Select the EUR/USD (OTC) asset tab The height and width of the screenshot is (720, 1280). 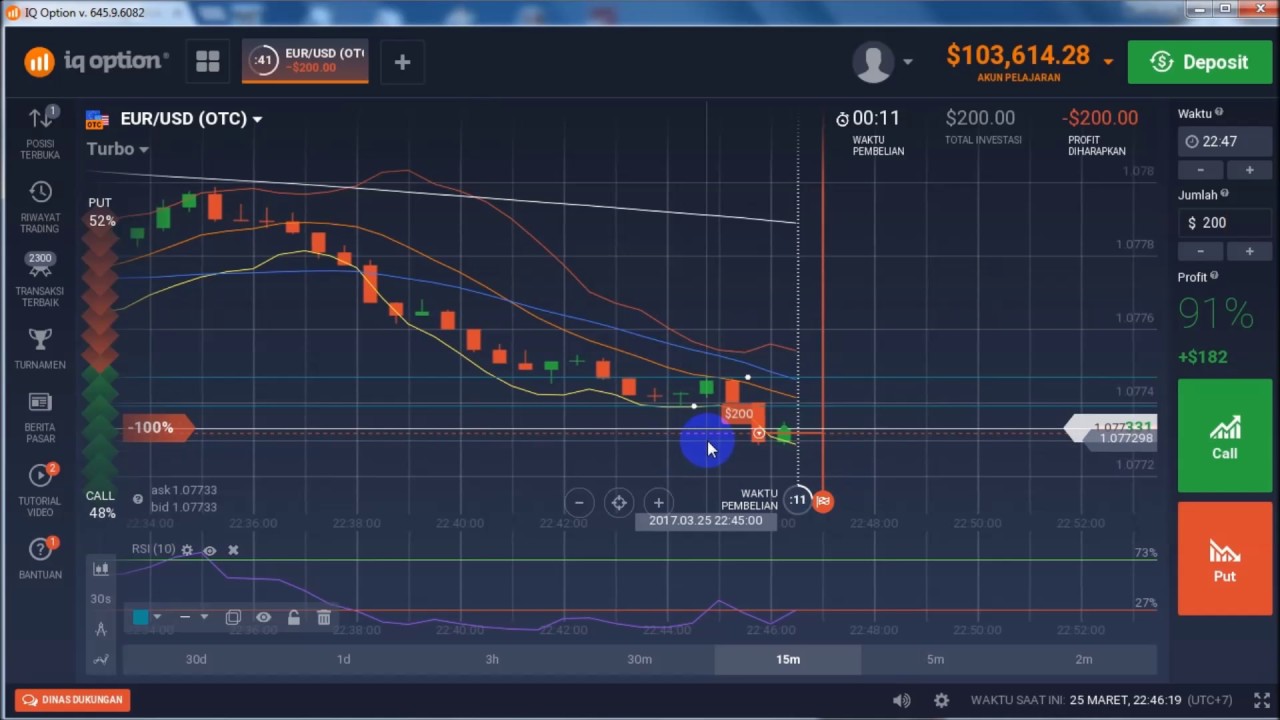pos(306,61)
